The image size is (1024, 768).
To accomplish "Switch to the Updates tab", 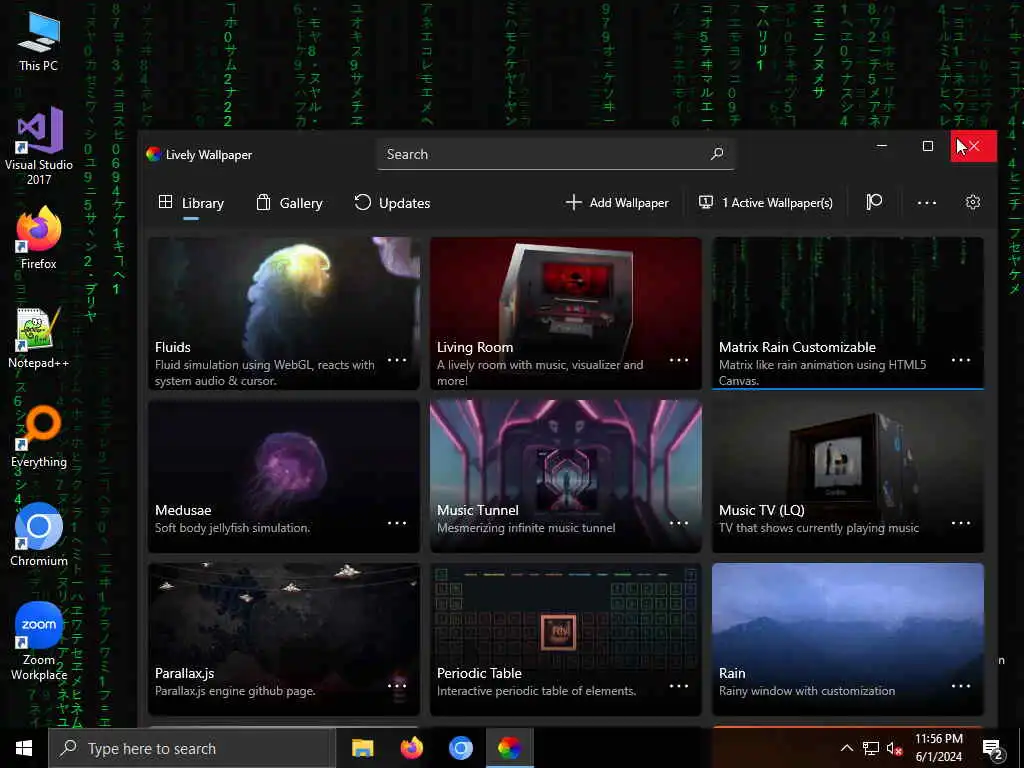I will pos(392,203).
